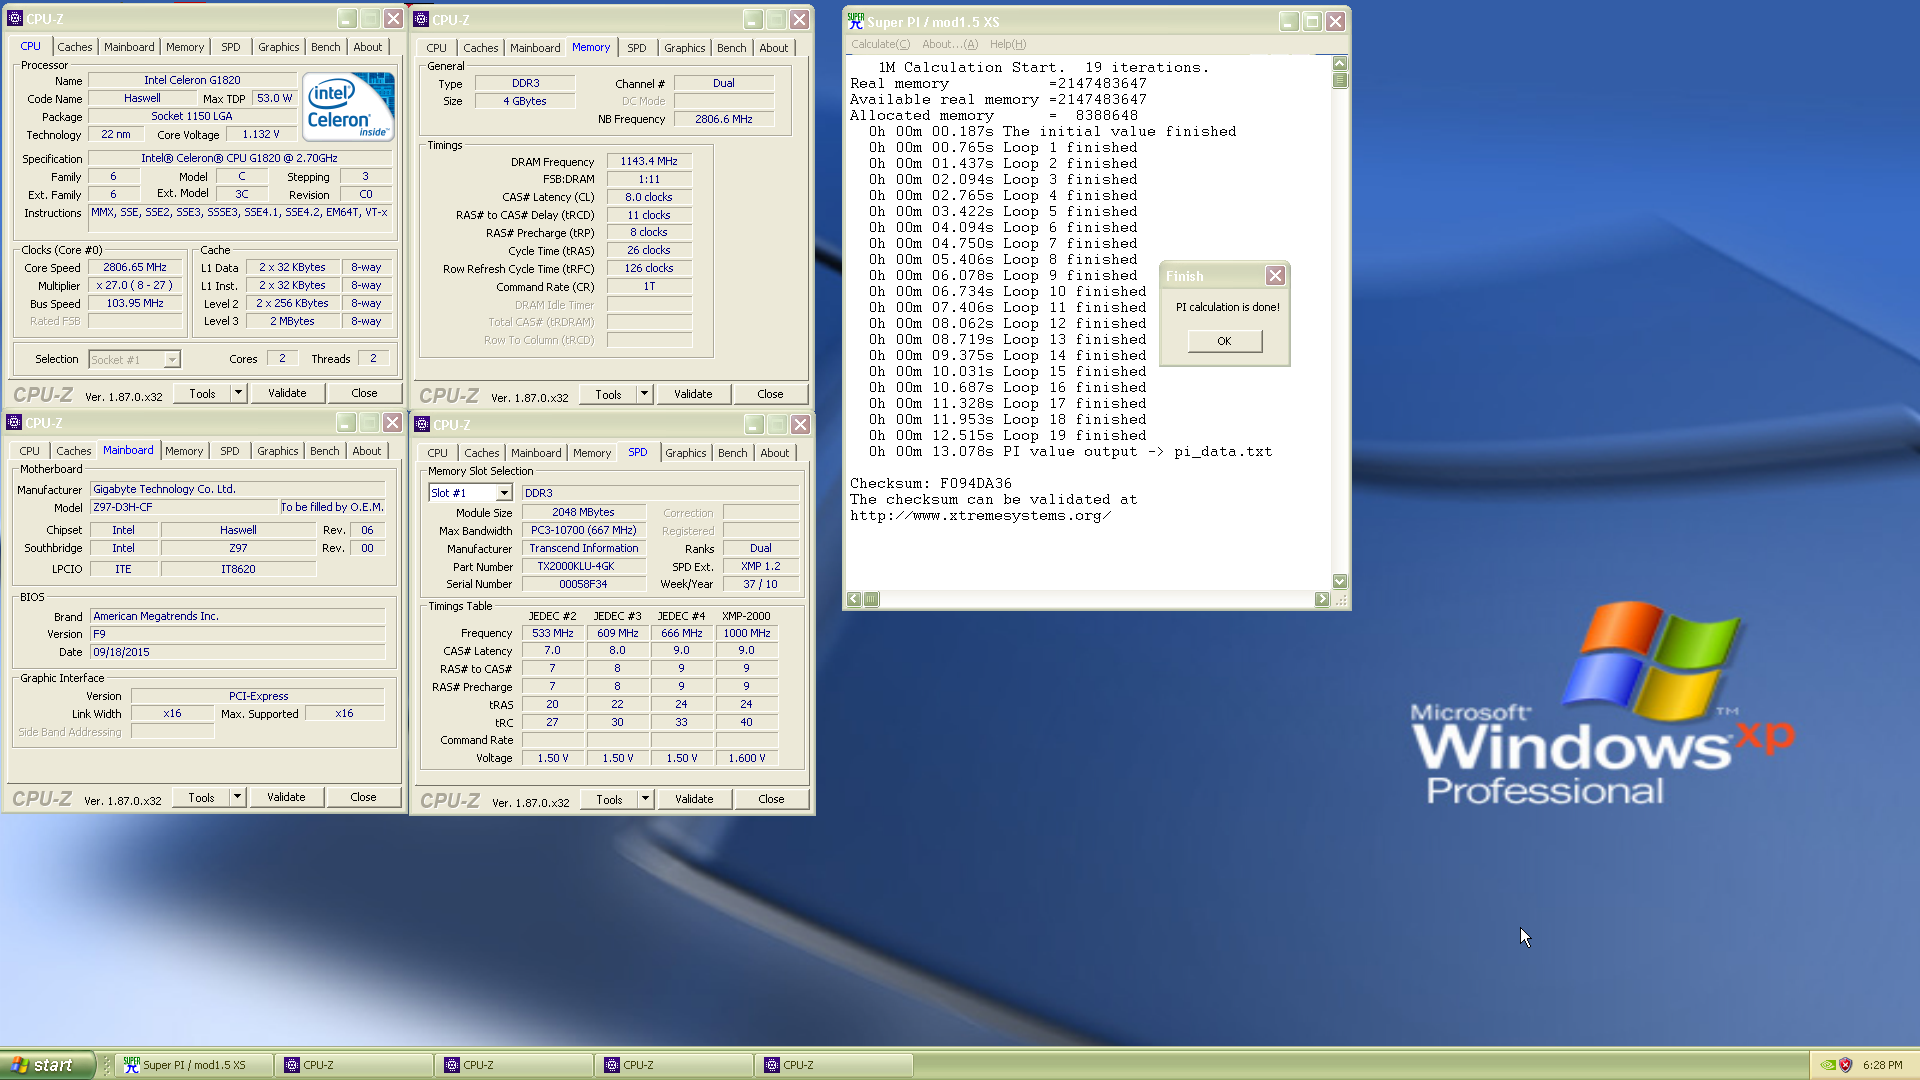Click the Multiplier value x 27.0 field
This screenshot has height=1080, width=1920.
click(x=135, y=286)
